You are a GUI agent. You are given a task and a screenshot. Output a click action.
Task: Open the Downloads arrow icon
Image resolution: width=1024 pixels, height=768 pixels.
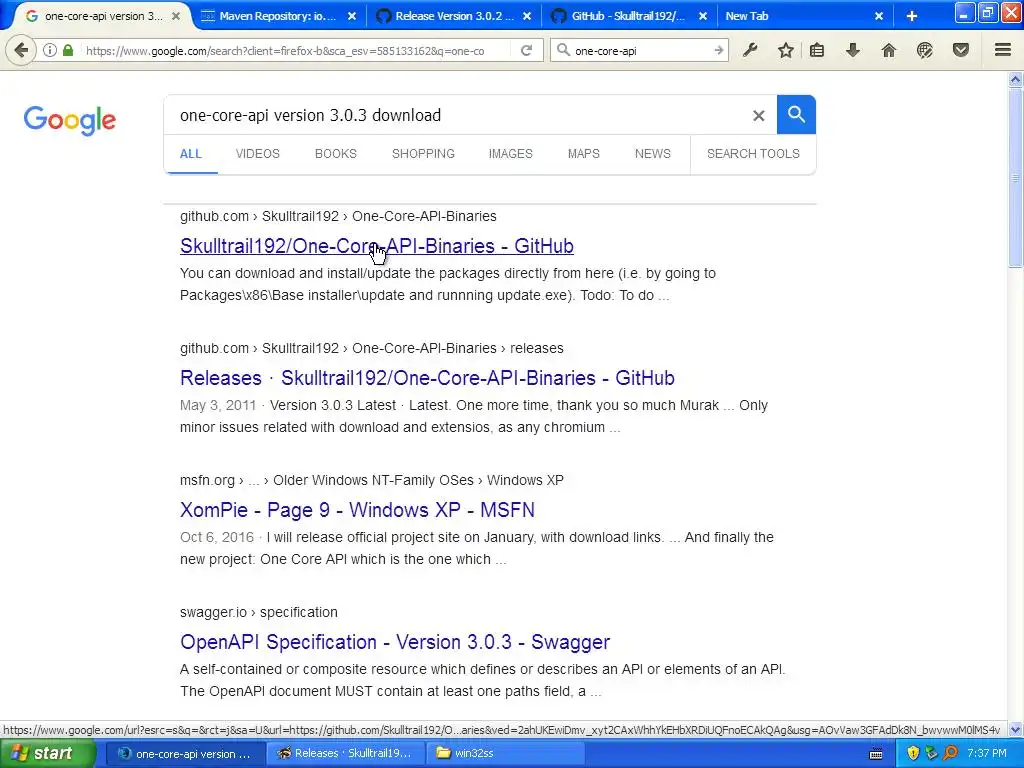click(853, 50)
